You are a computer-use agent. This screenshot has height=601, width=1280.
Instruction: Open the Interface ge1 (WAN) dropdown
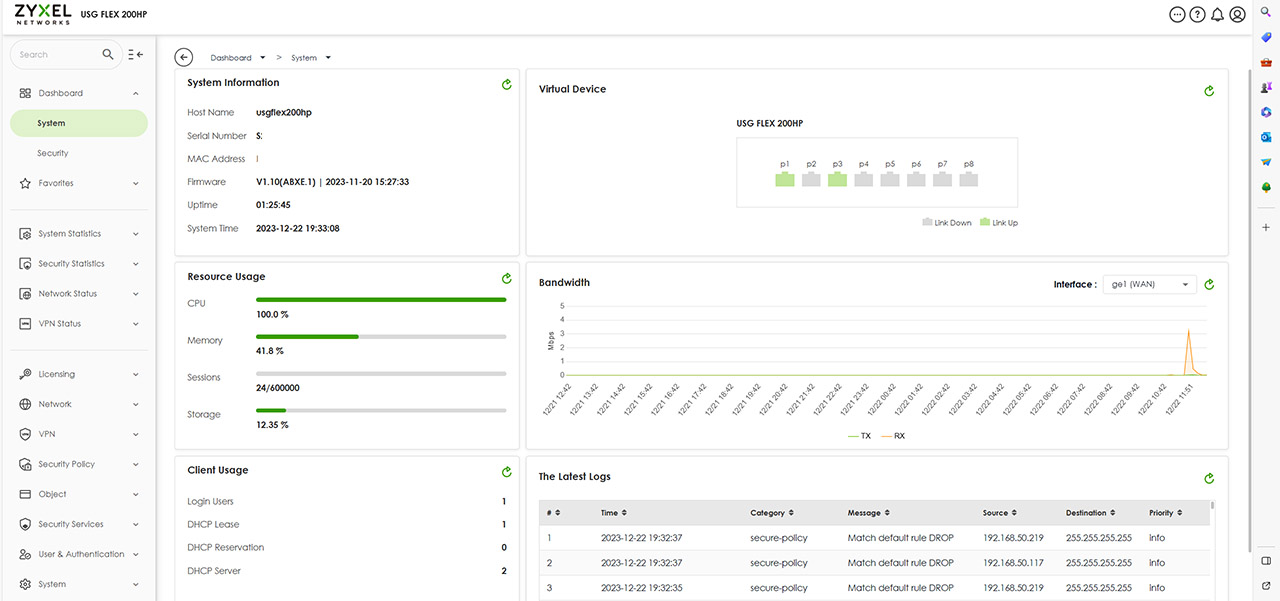click(1150, 285)
